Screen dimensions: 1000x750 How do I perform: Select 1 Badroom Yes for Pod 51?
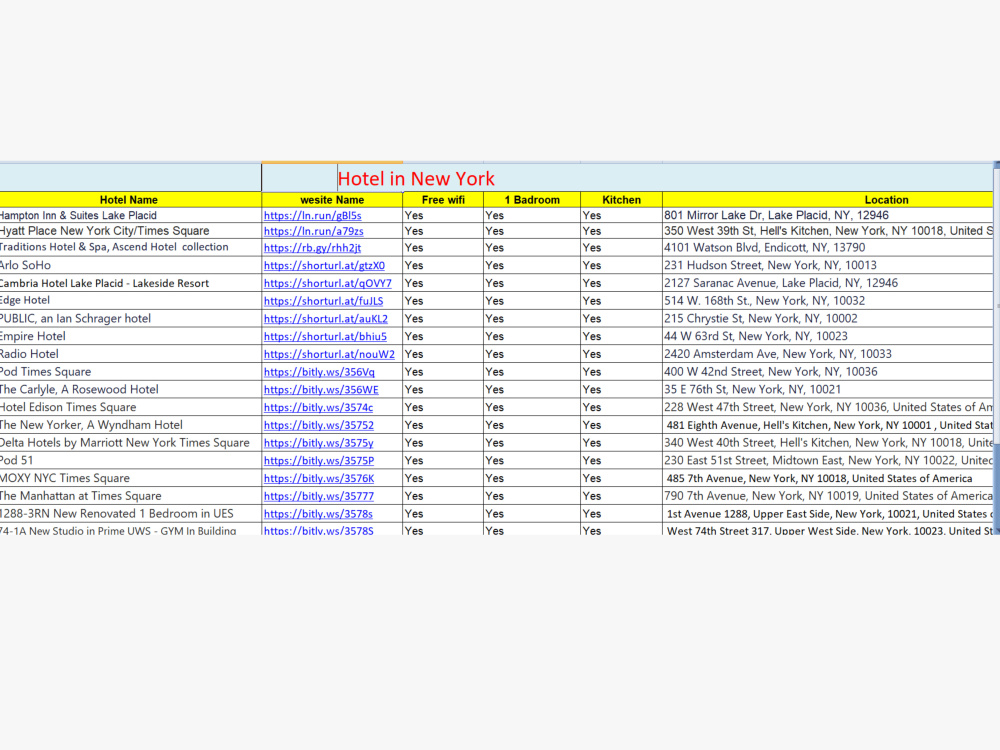pos(532,460)
